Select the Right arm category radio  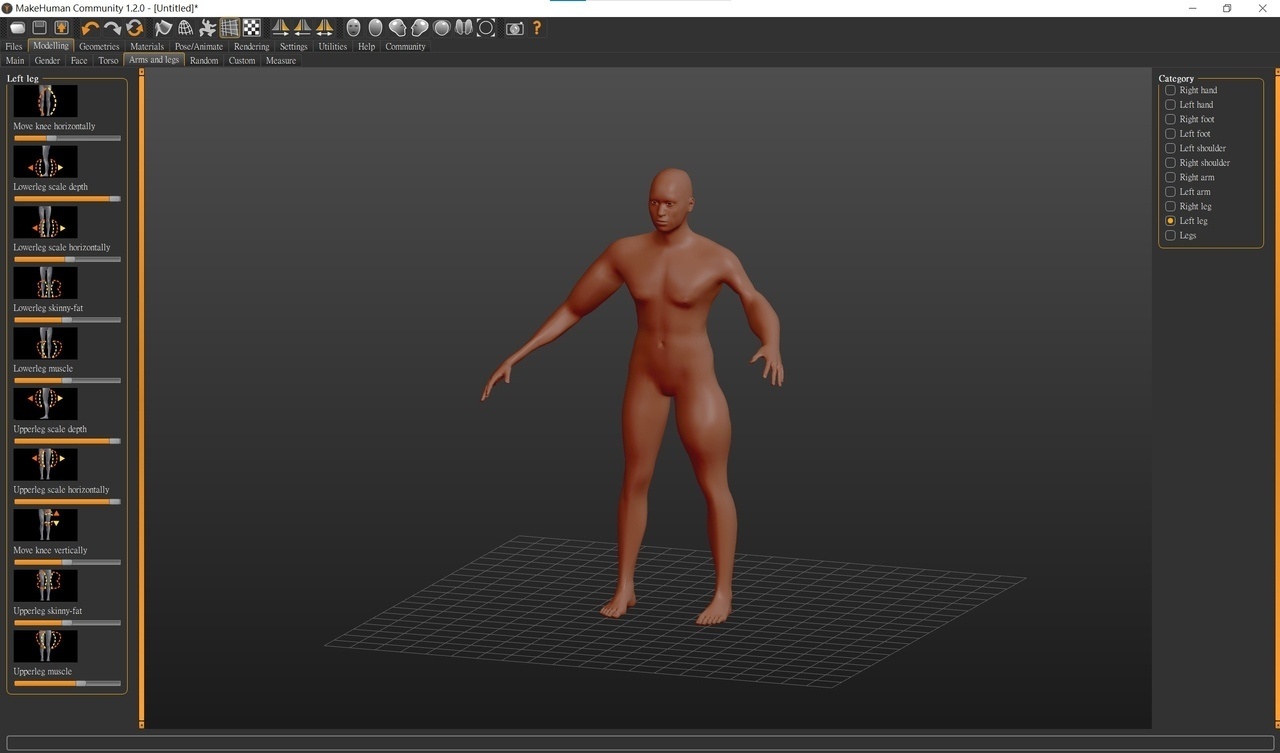pyautogui.click(x=1170, y=177)
